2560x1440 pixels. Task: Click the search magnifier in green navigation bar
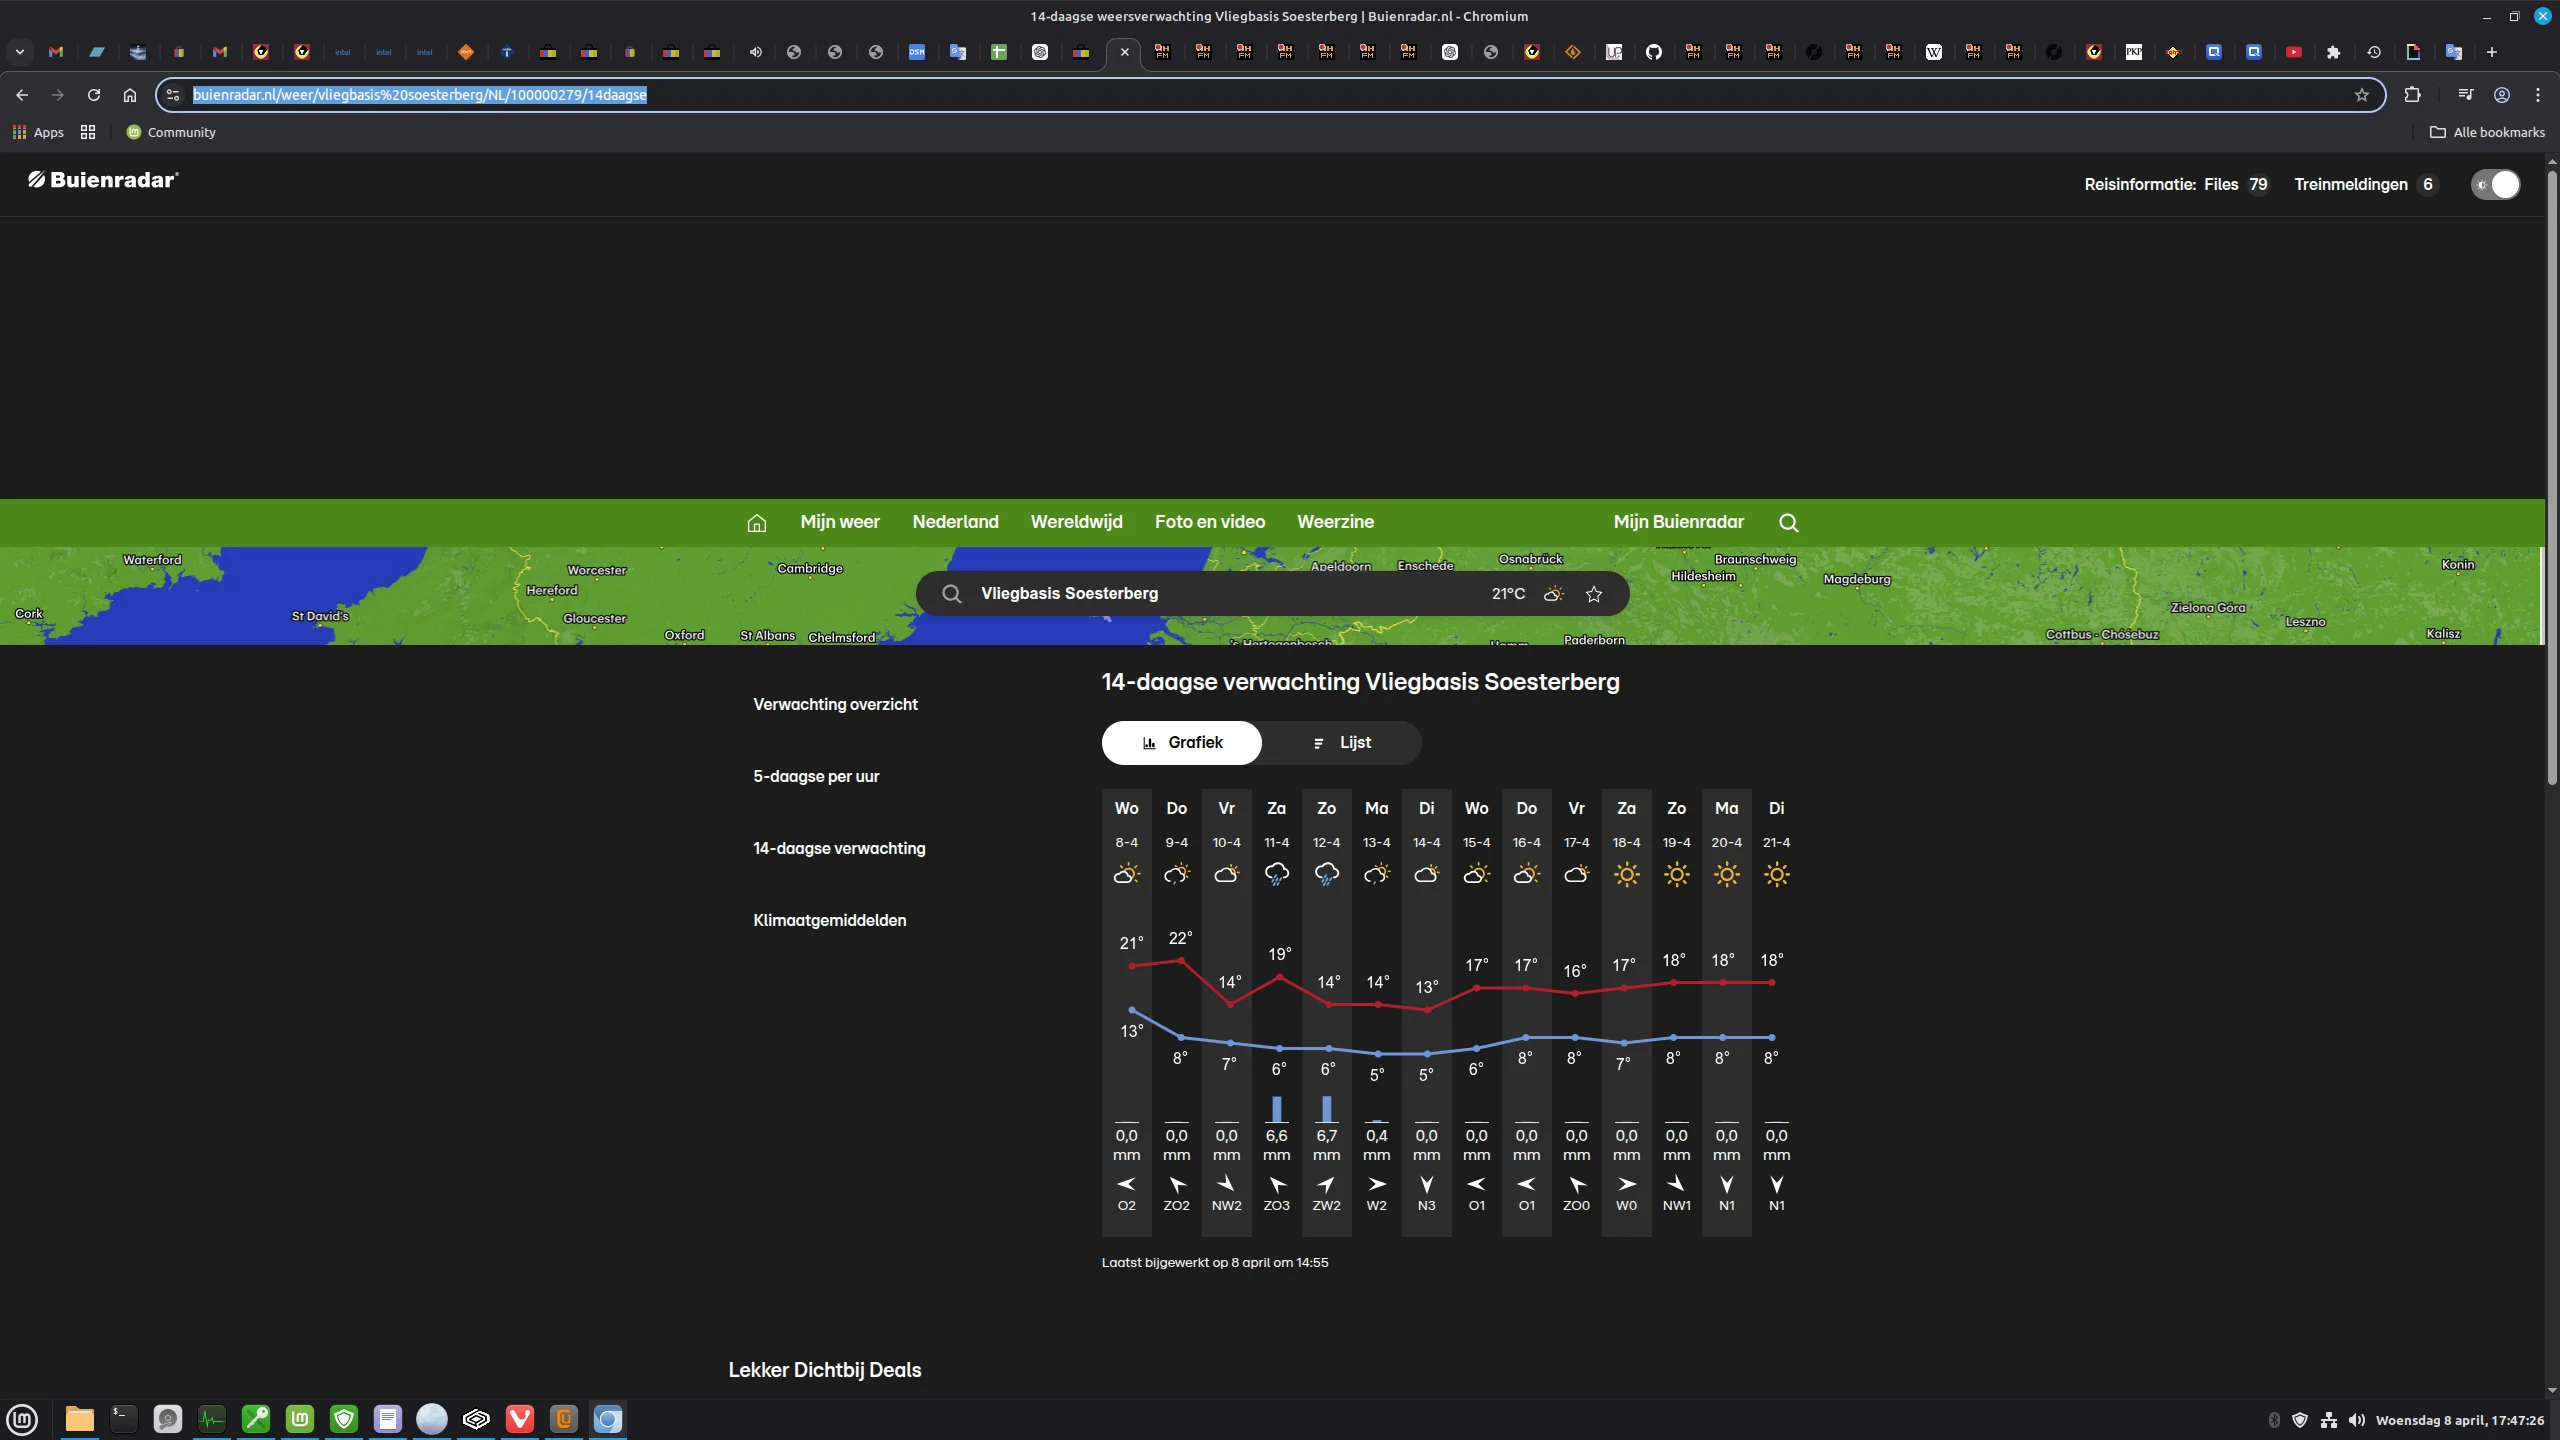coord(1788,522)
